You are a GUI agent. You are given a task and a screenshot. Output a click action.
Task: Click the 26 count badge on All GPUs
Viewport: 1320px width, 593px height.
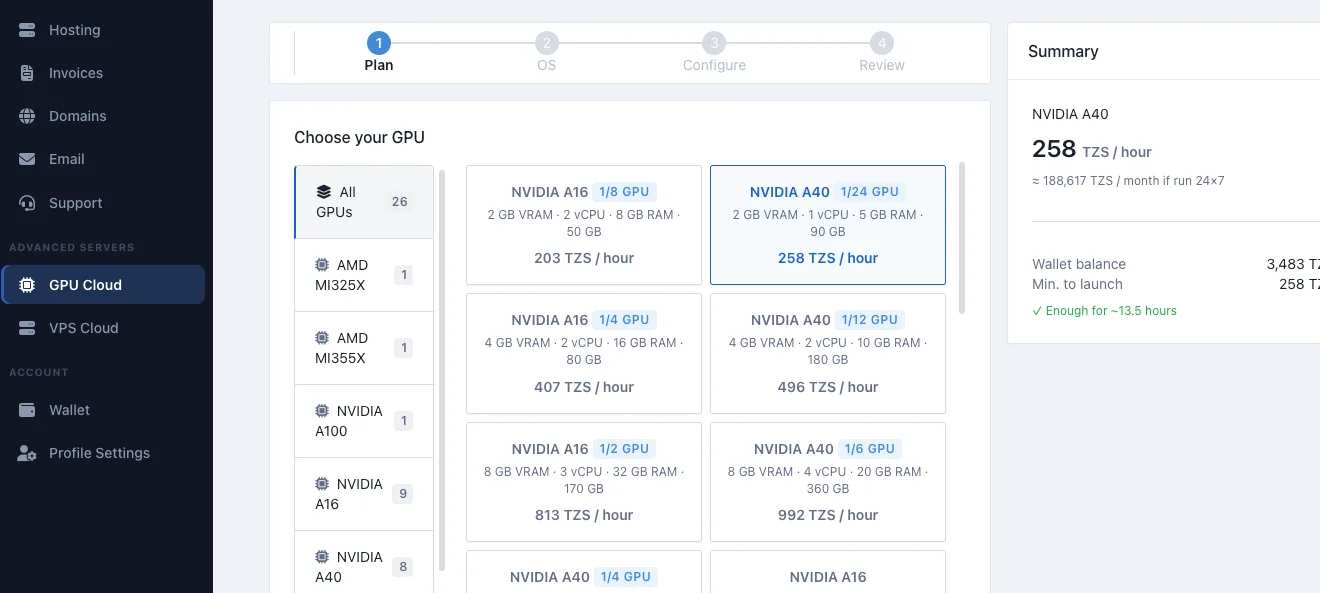coord(400,202)
